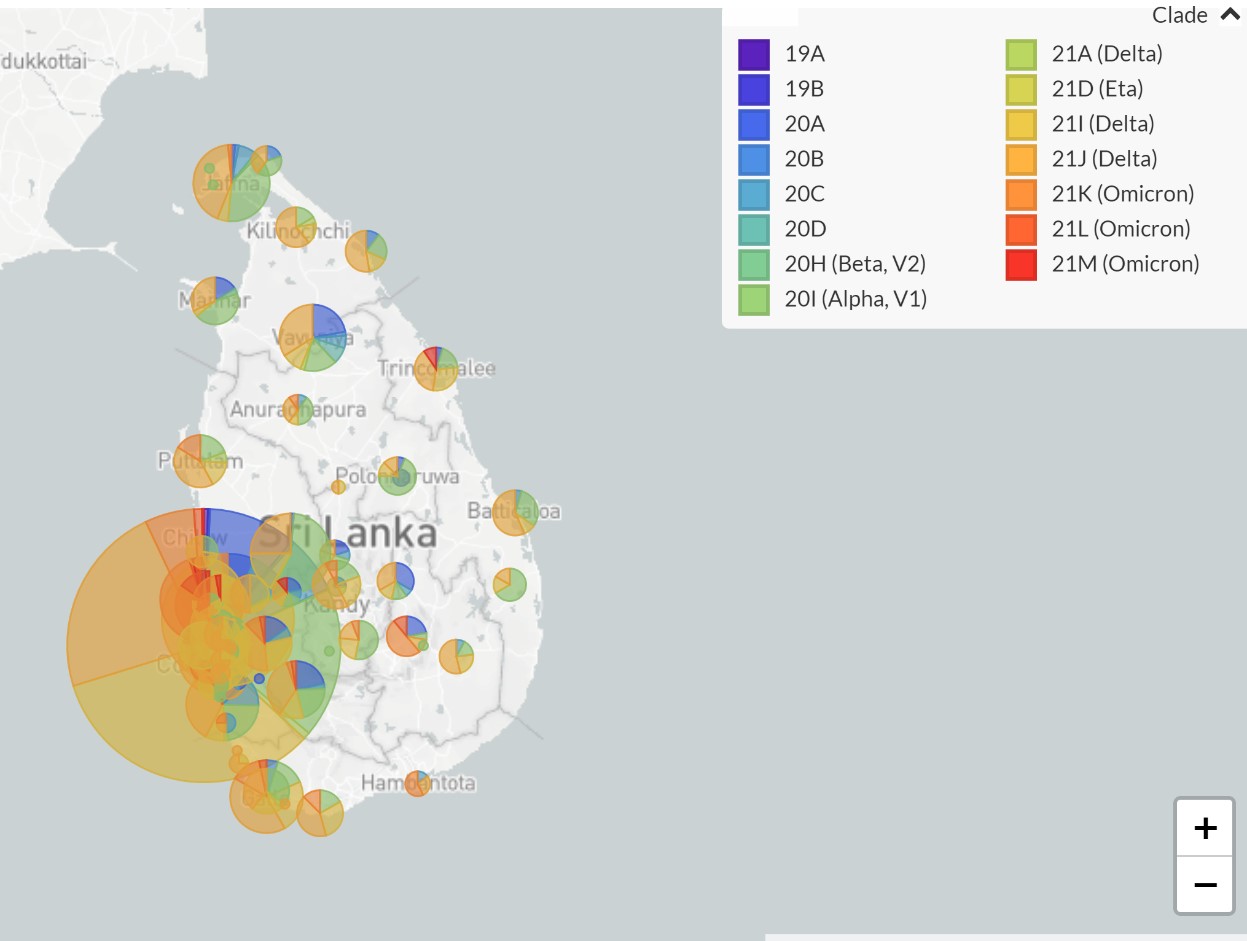Click the 20I (Alpha, V1) legend entry

coord(855,299)
